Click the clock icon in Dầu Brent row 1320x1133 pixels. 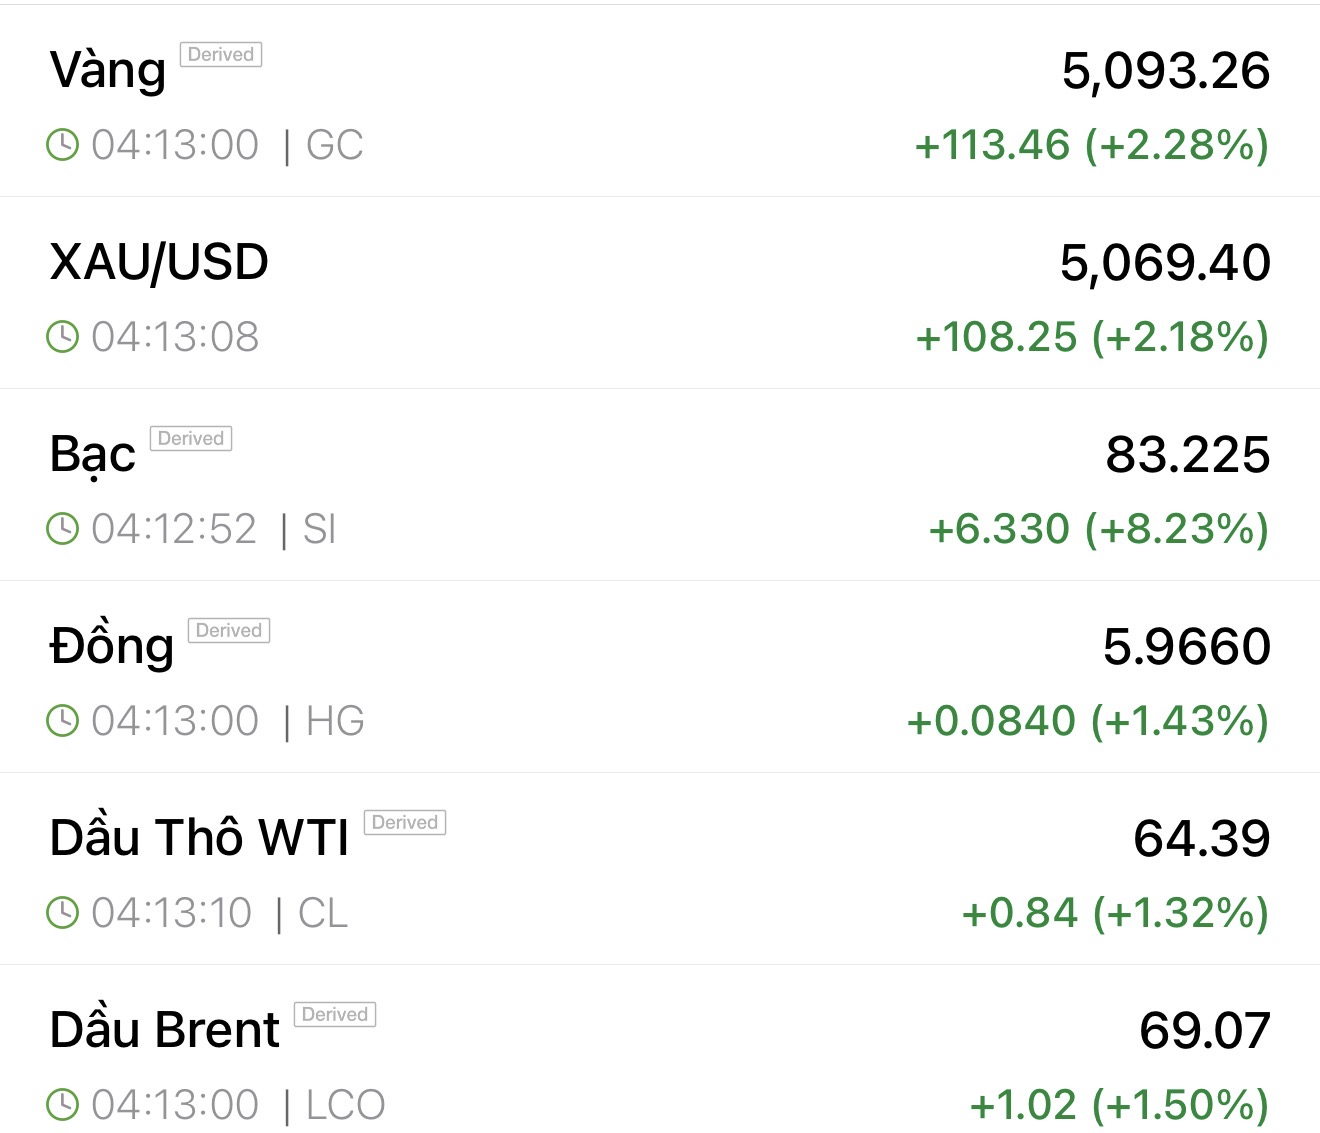(62, 1105)
